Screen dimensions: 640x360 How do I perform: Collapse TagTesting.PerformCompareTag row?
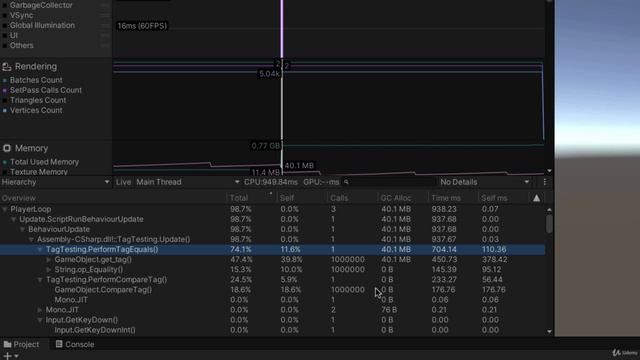tap(40, 280)
